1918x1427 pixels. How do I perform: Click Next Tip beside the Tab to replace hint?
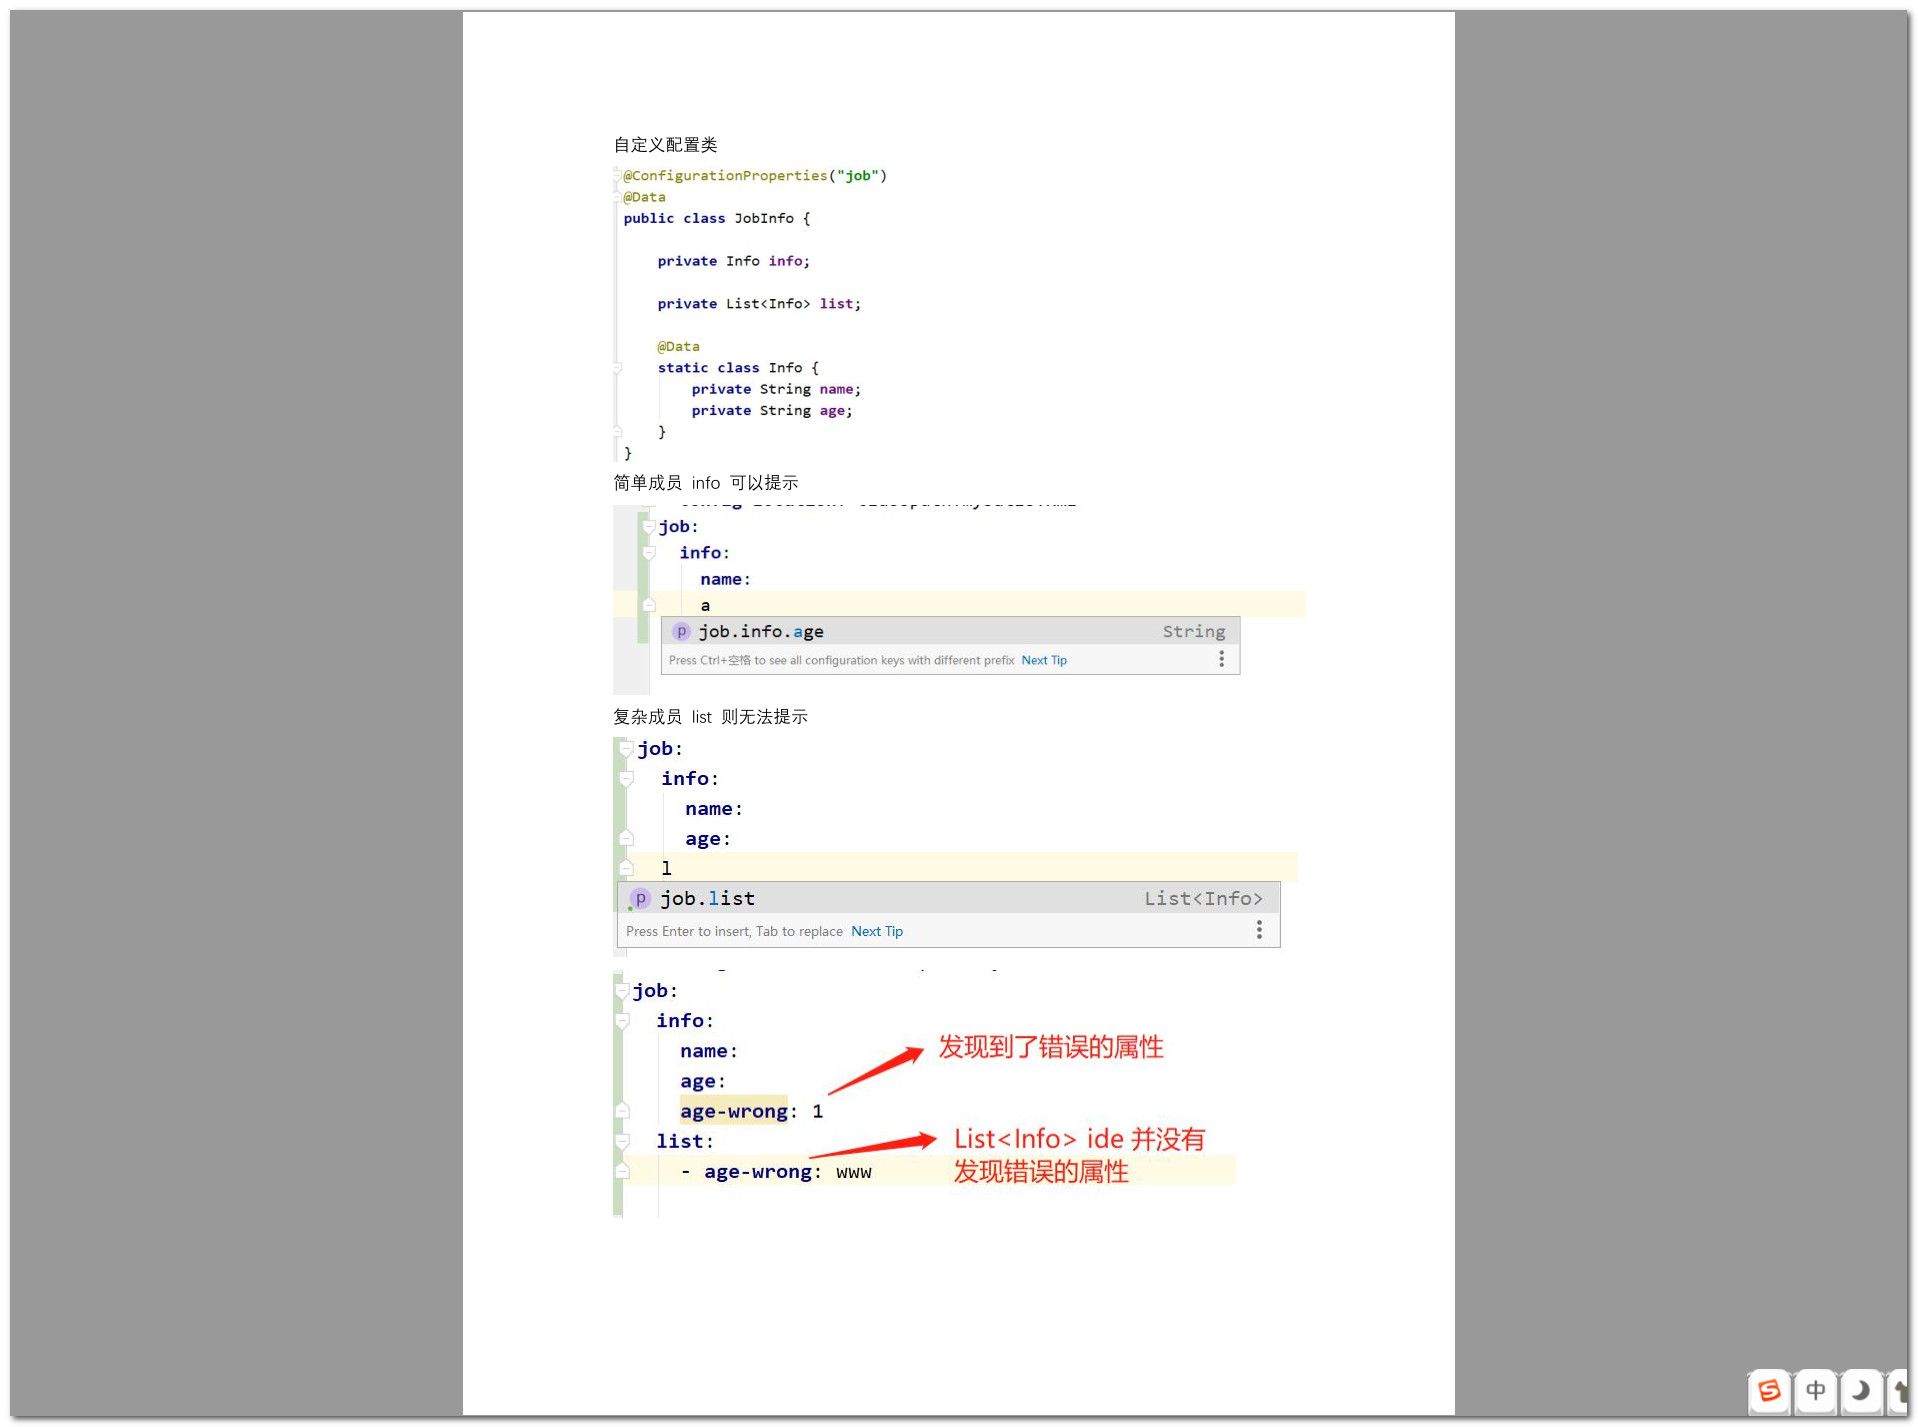[x=876, y=931]
